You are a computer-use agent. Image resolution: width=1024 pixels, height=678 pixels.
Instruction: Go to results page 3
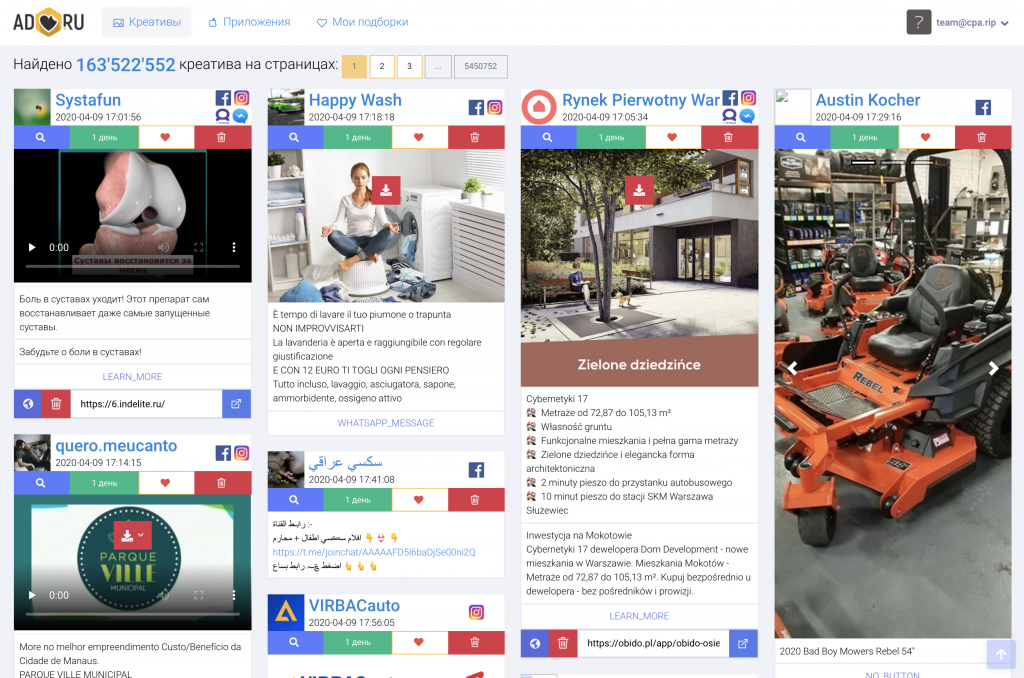click(409, 66)
